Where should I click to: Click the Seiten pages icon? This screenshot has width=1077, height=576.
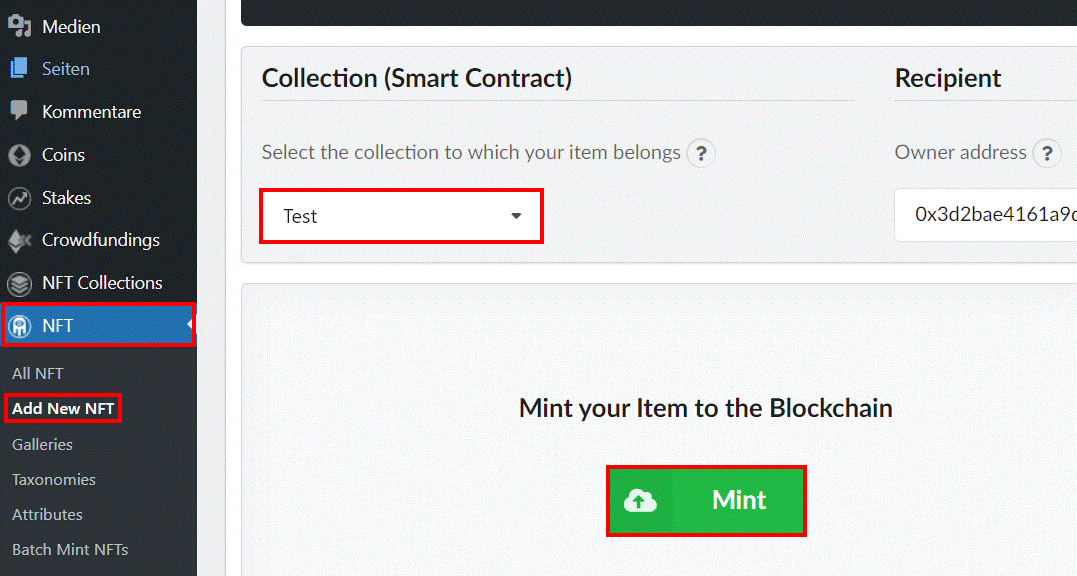tap(19, 69)
